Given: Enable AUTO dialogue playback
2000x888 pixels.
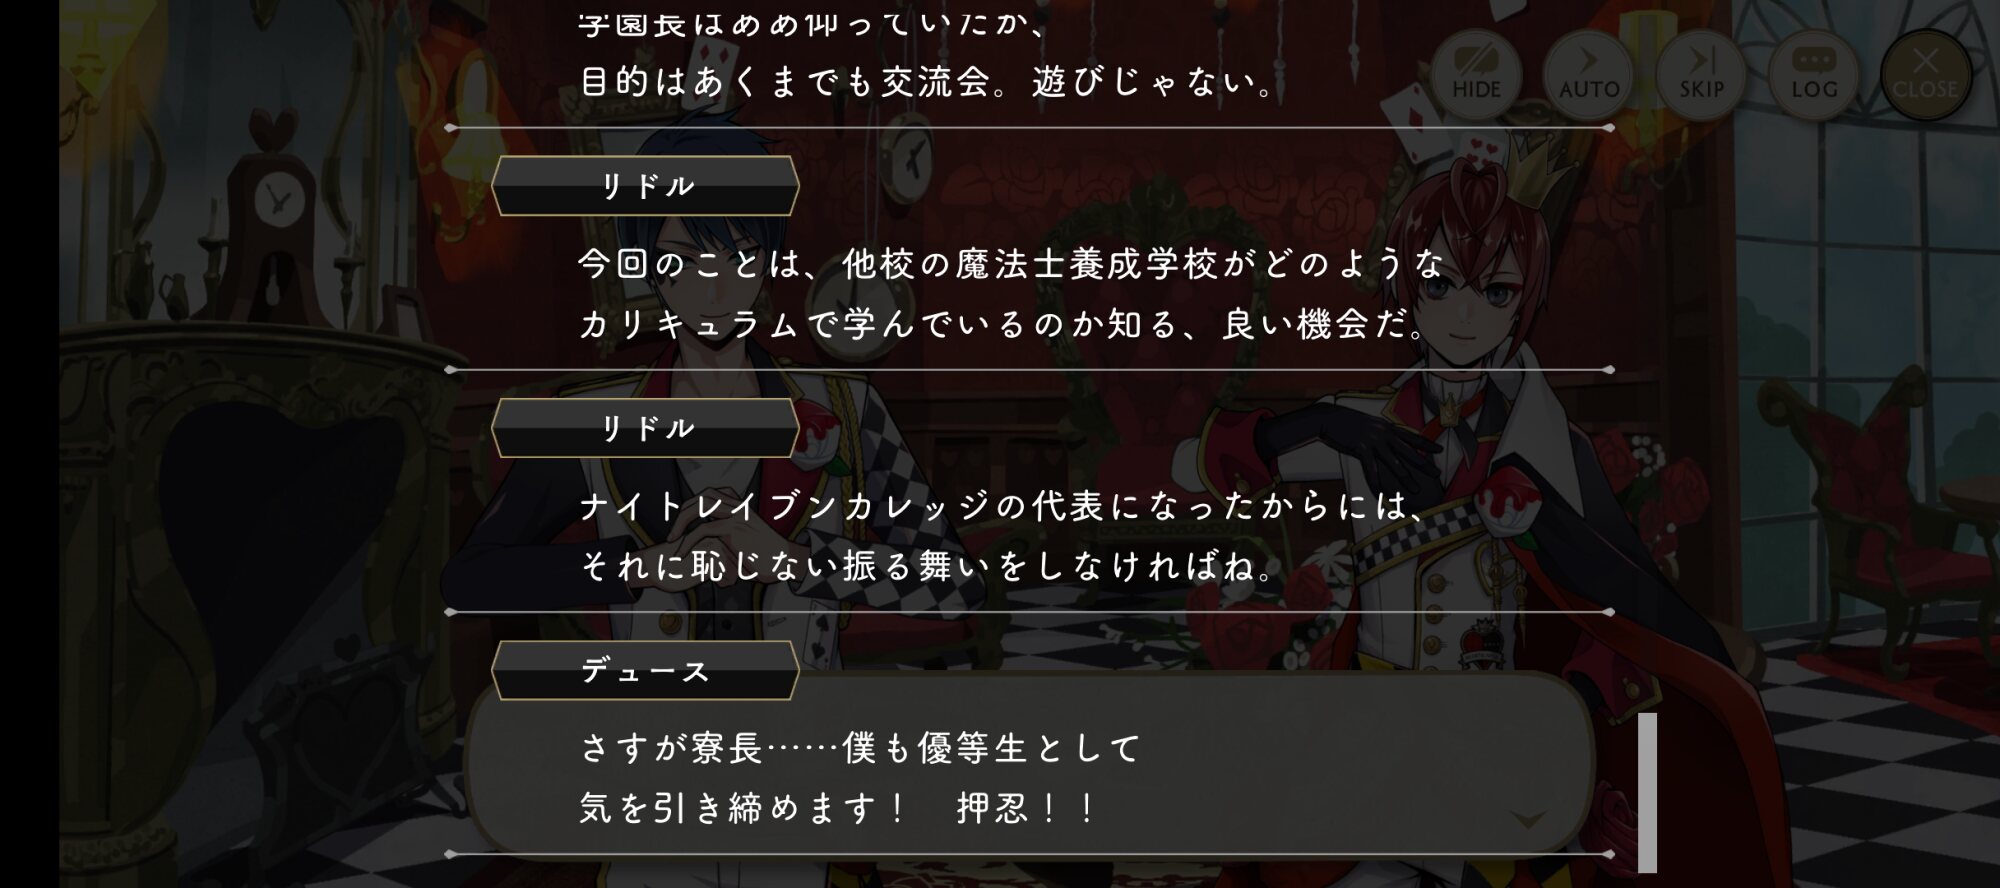Looking at the screenshot, I should [x=1589, y=73].
